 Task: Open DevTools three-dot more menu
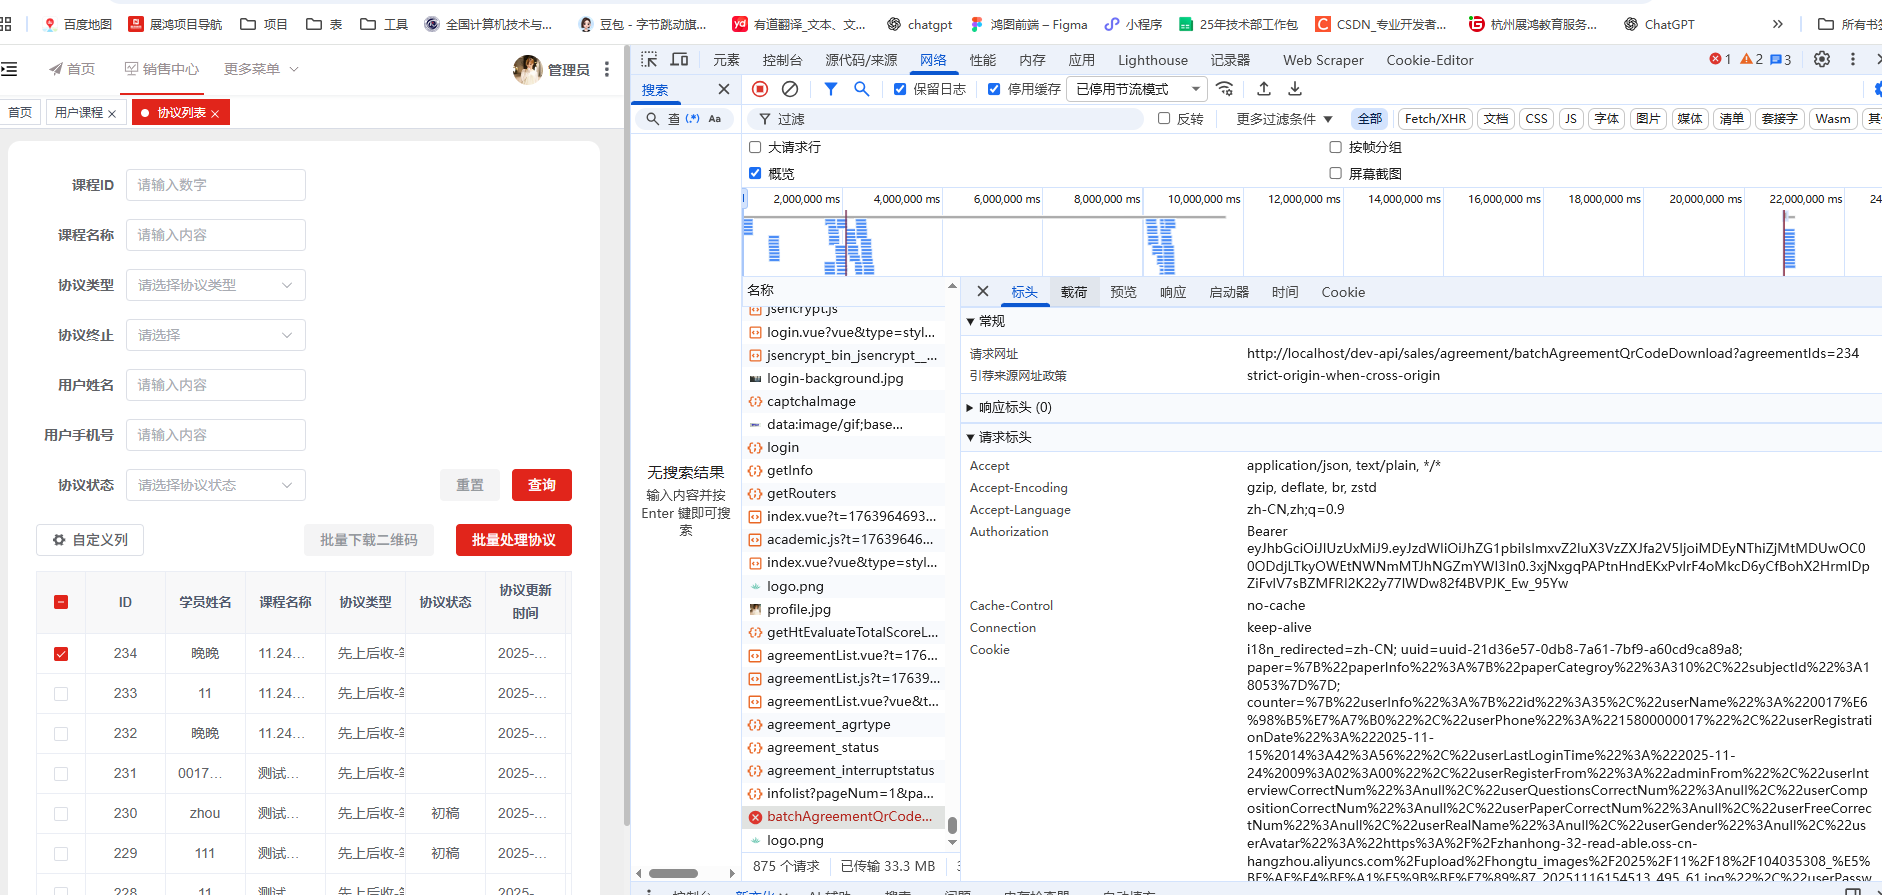point(1853,60)
